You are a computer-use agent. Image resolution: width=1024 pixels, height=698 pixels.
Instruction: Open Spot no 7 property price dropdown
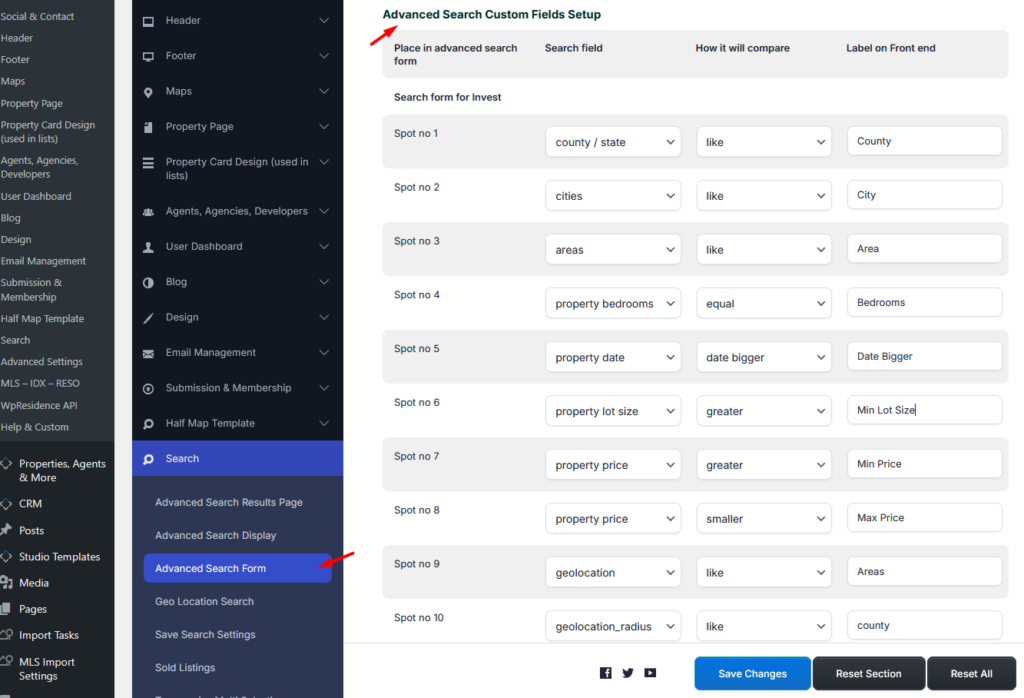(x=613, y=465)
